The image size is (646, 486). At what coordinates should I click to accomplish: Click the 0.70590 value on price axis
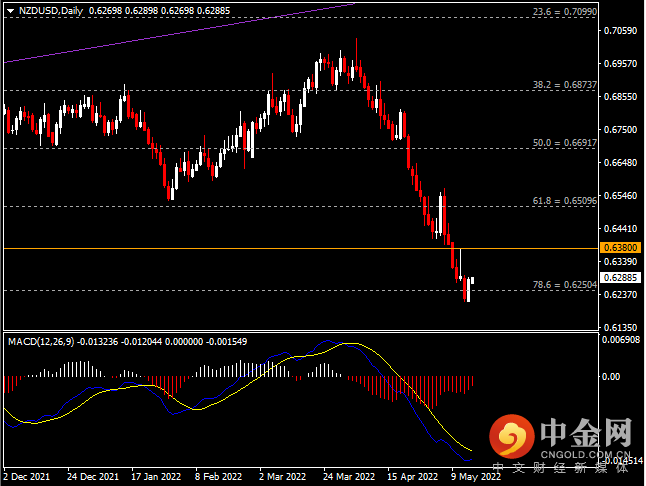tap(620, 31)
